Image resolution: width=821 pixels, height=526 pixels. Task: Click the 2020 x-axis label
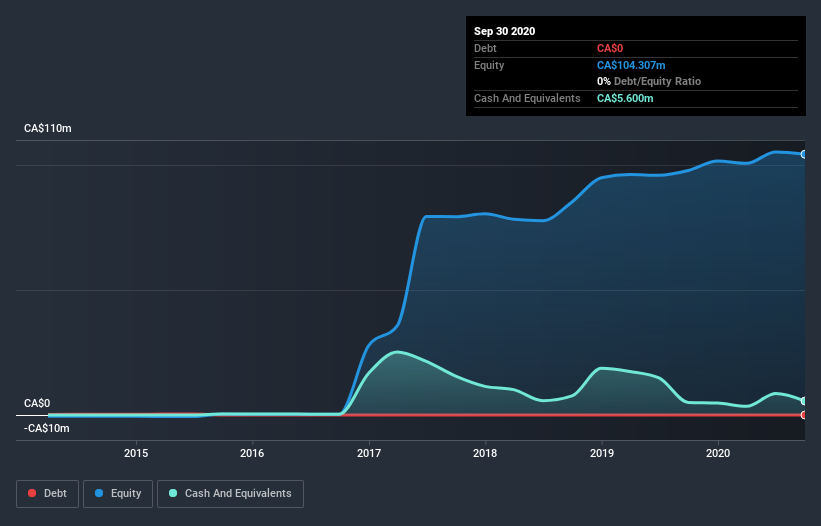[x=718, y=453]
